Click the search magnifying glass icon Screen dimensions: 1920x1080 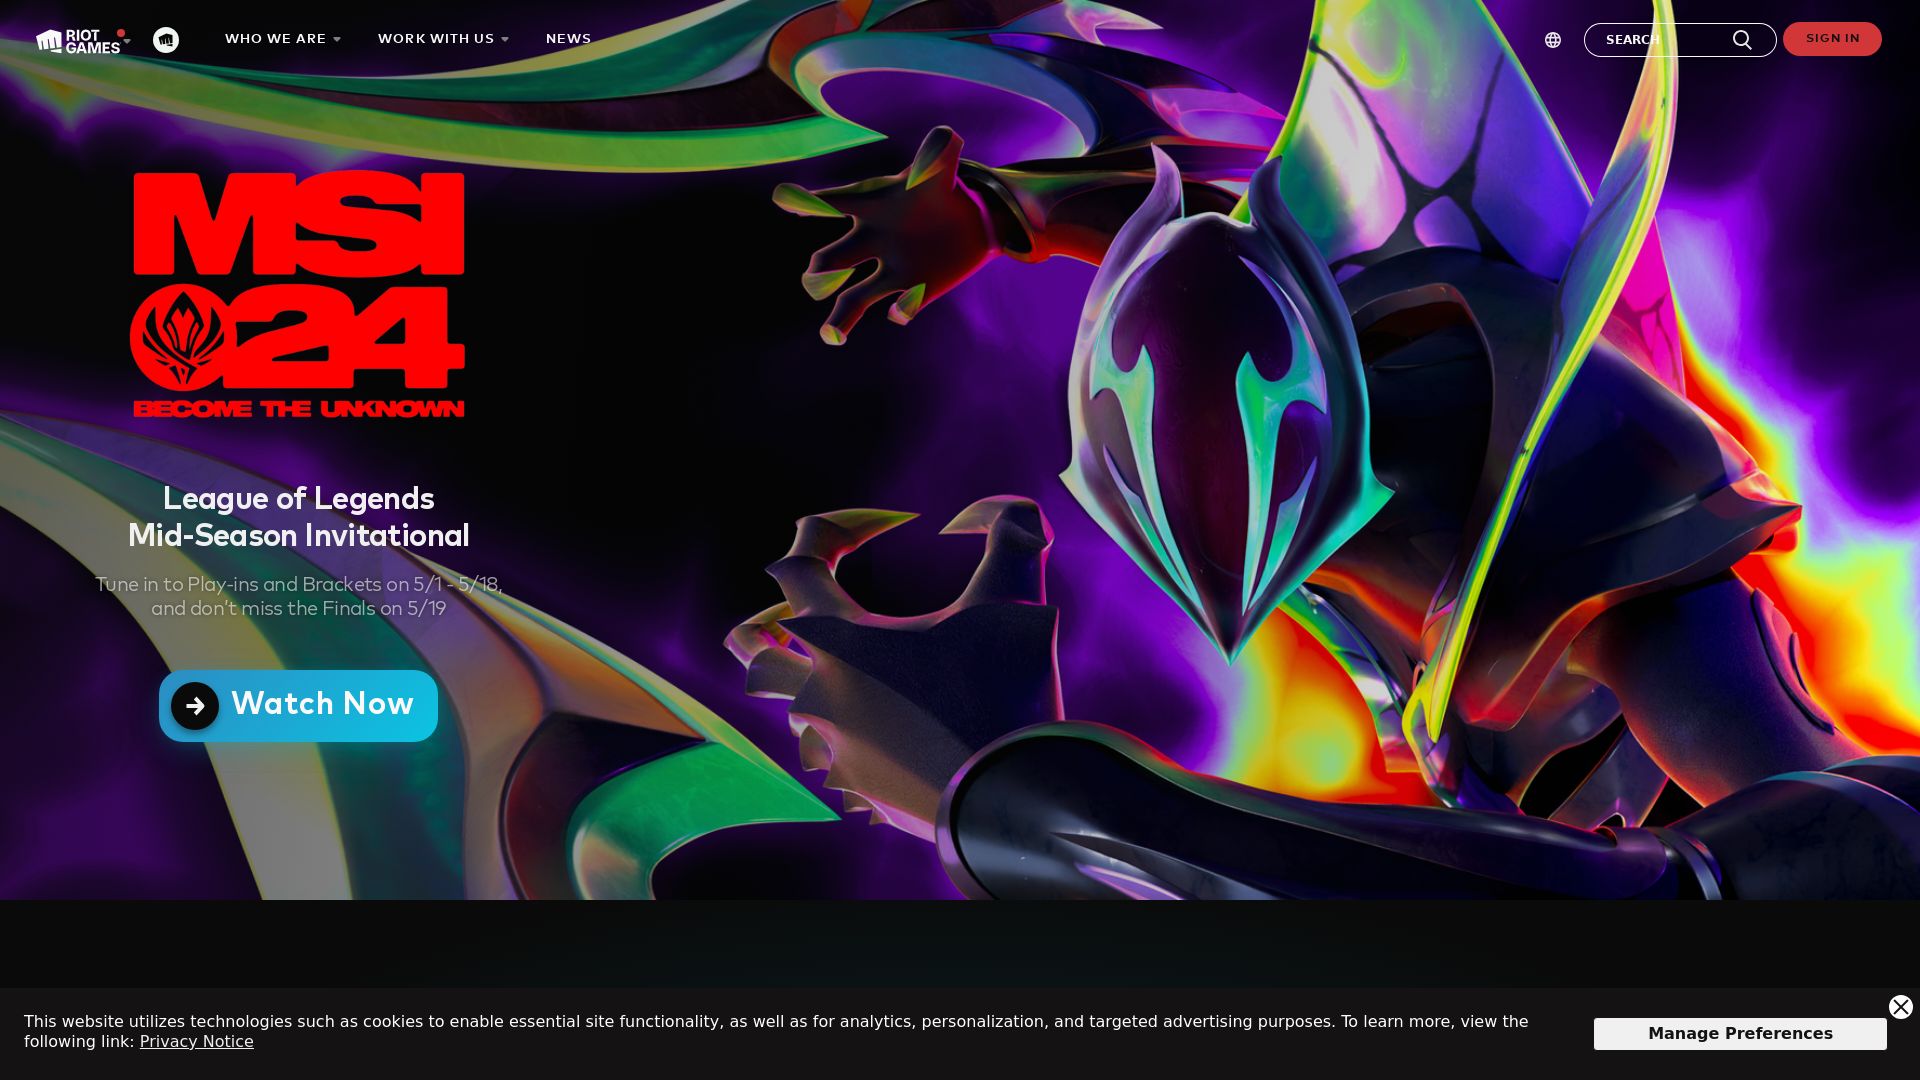(x=1742, y=40)
